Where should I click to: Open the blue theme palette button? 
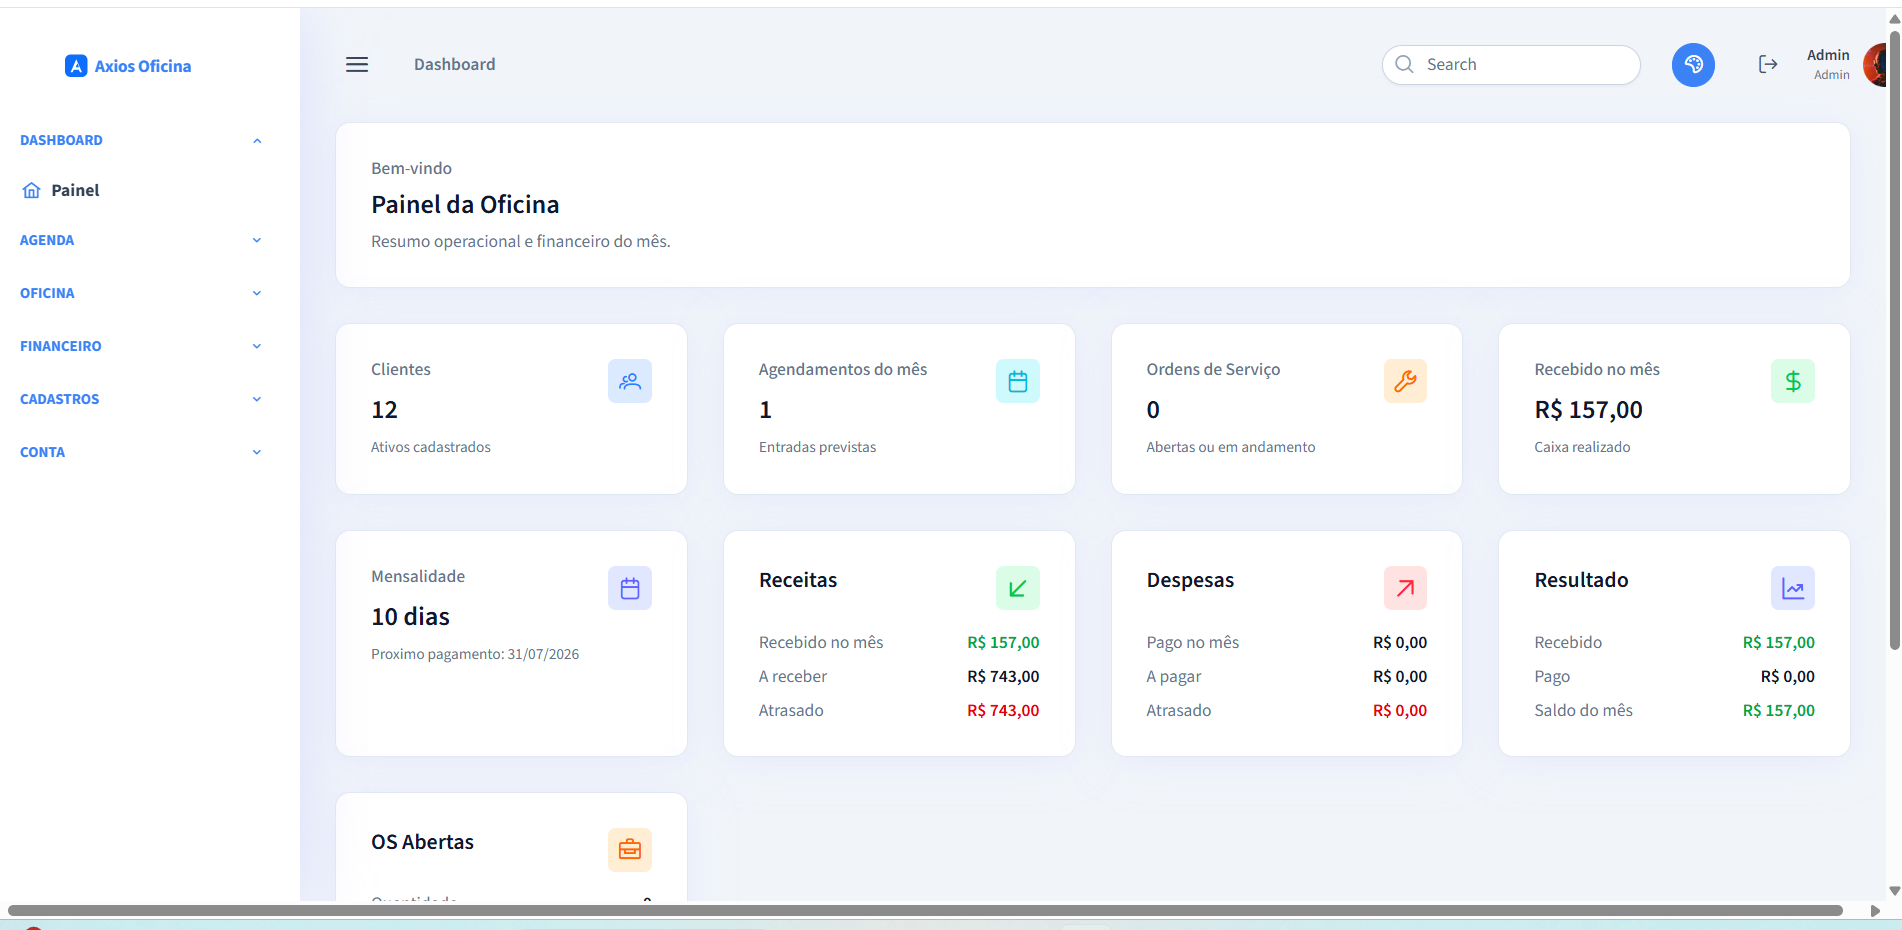click(x=1693, y=65)
